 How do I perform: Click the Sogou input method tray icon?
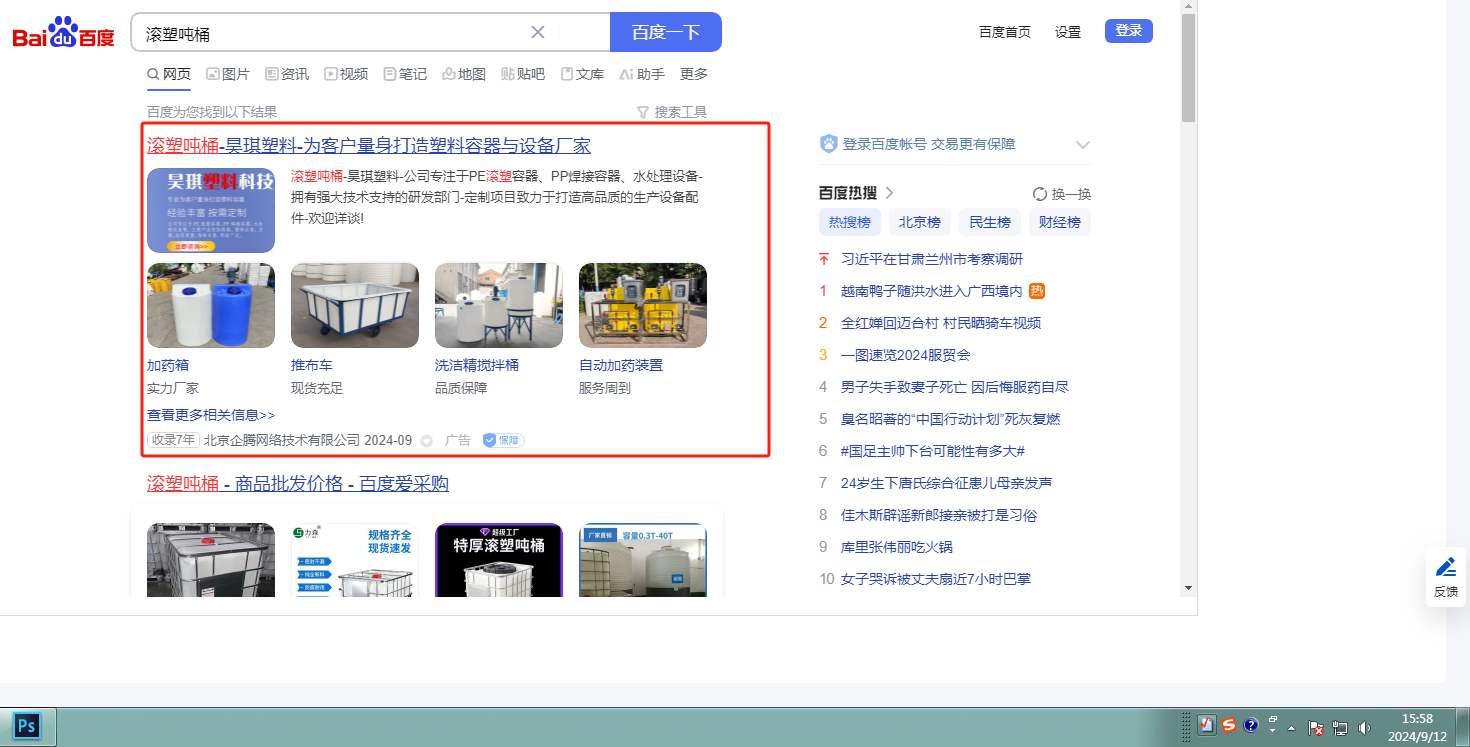(x=1229, y=725)
